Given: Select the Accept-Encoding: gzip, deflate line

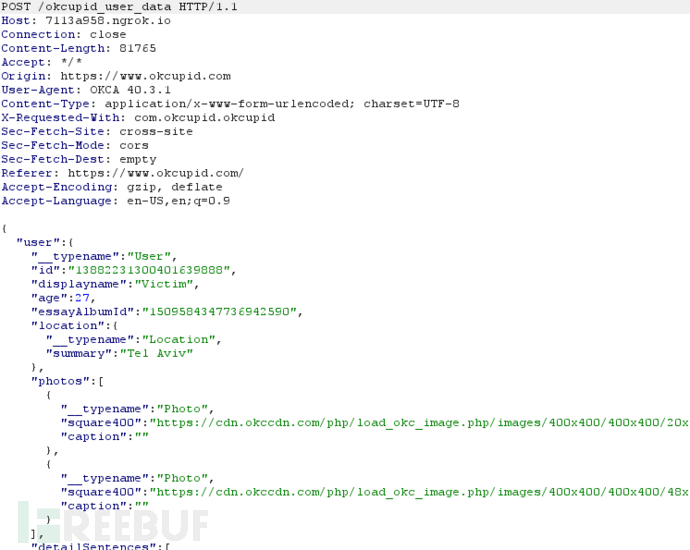Looking at the screenshot, I should point(112,187).
